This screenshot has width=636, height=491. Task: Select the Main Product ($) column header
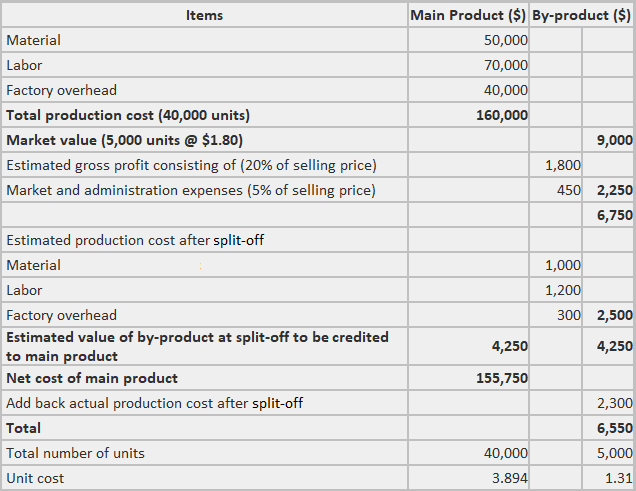[x=468, y=15]
